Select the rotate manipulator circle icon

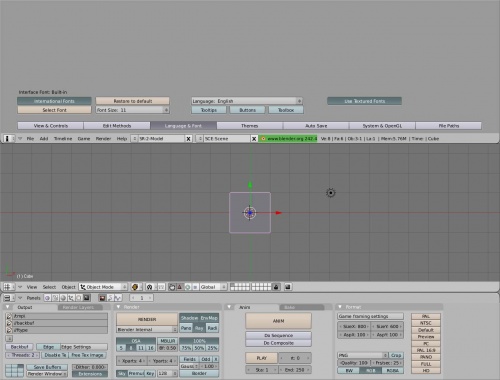pyautogui.click(x=187, y=287)
